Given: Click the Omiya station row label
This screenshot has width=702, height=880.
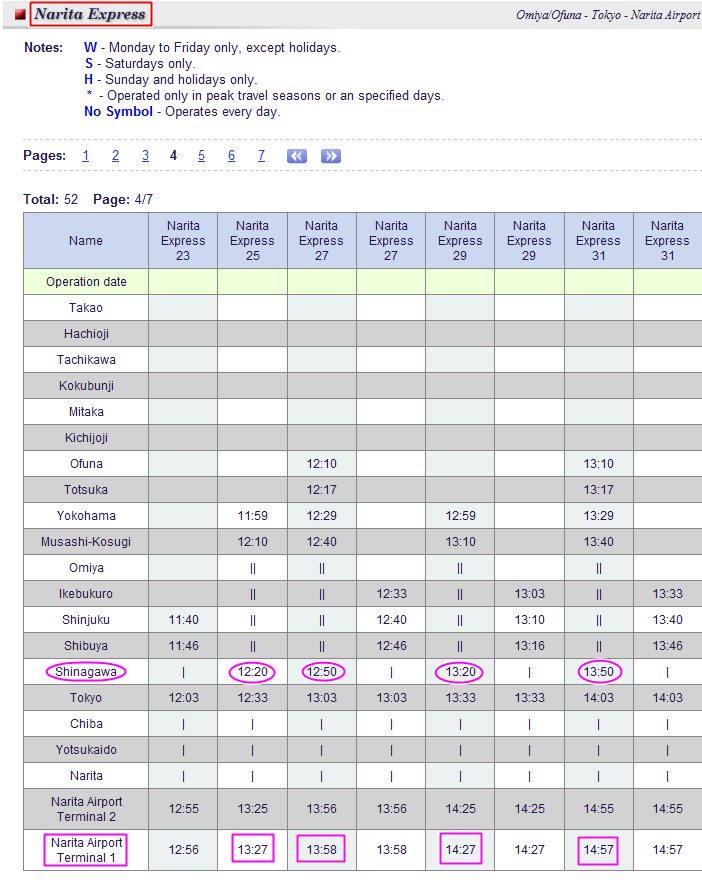Looking at the screenshot, I should point(86,568).
